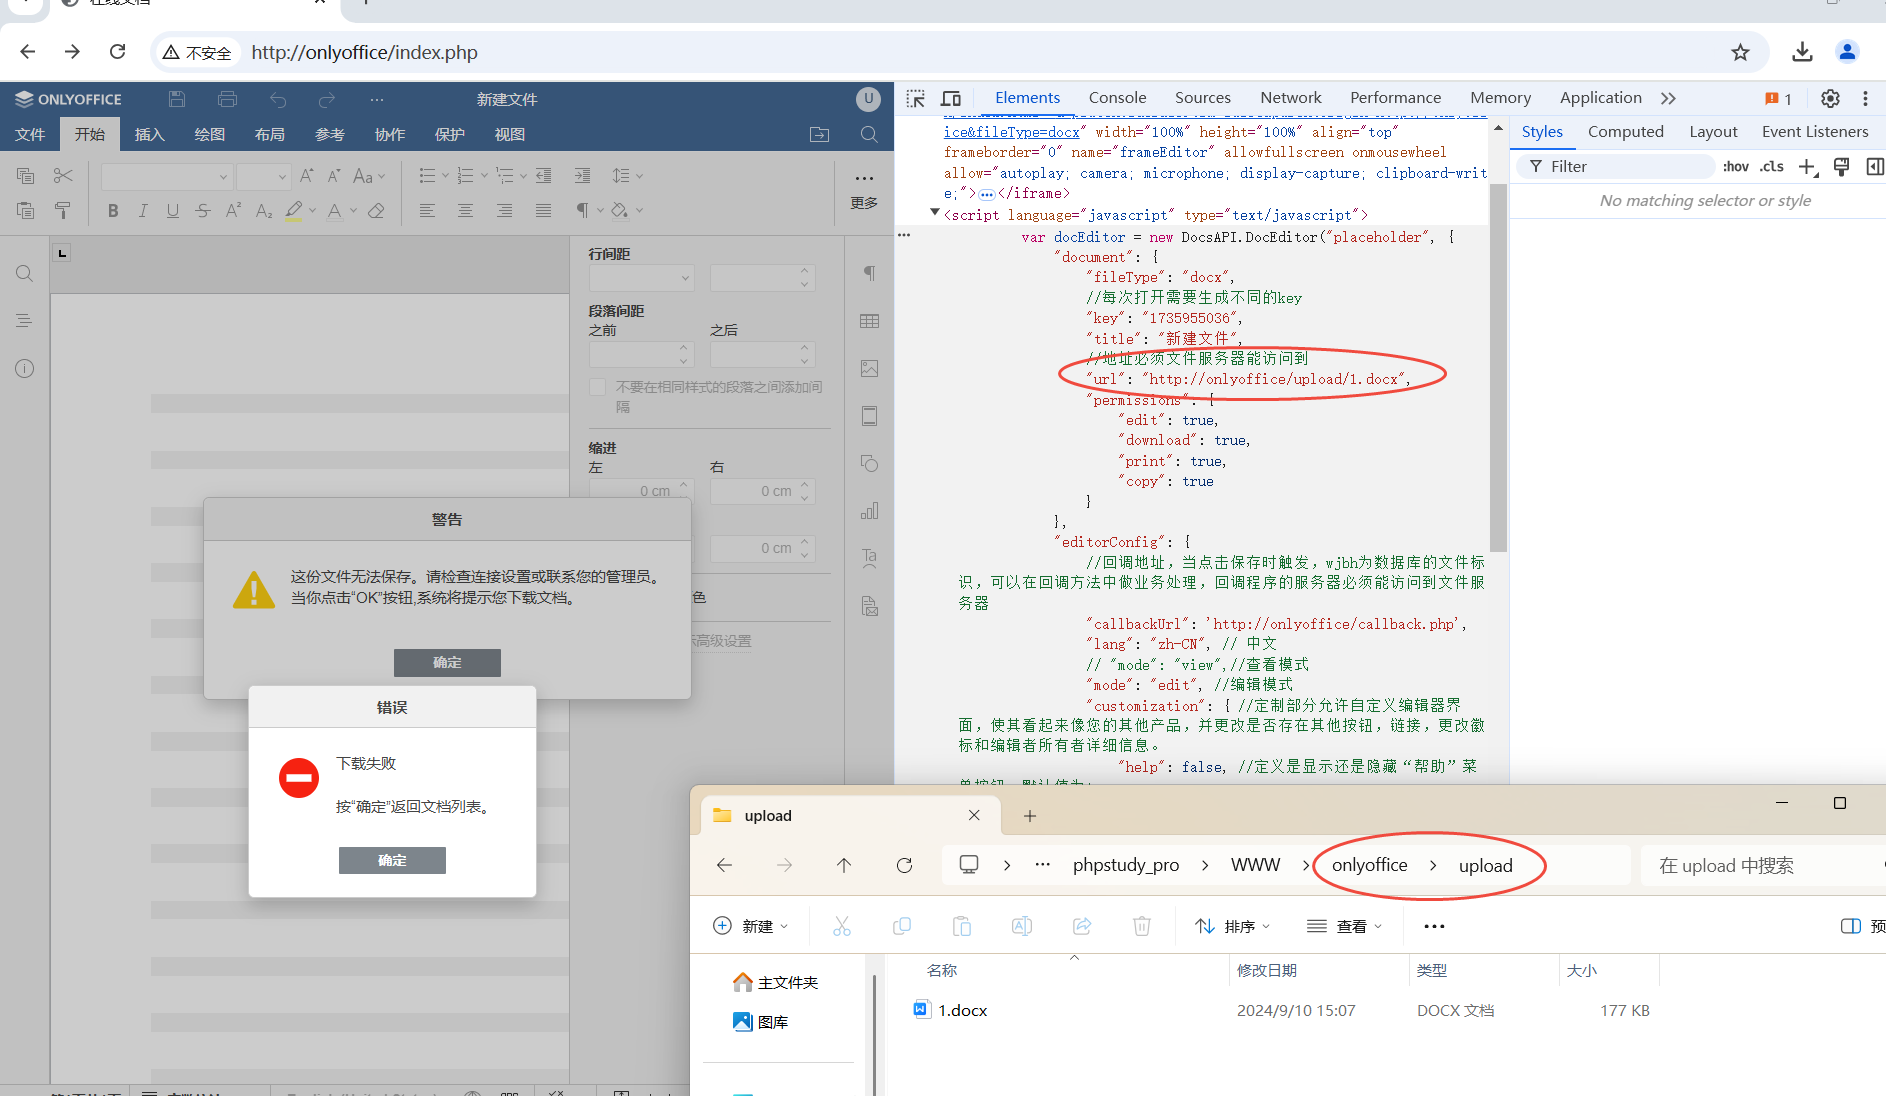
Task: Click the subscript icon
Action: point(264,210)
